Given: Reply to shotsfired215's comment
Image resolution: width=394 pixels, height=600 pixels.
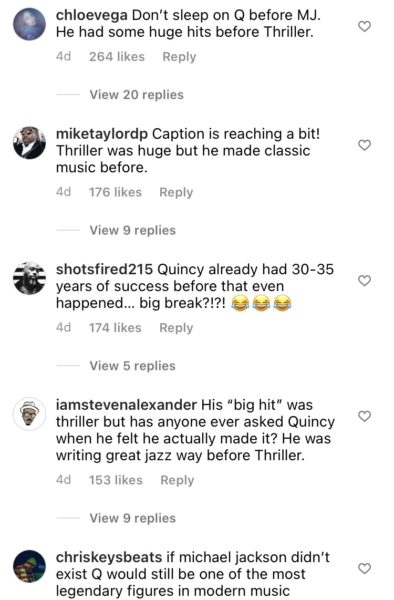Looking at the screenshot, I should click(x=176, y=328).
